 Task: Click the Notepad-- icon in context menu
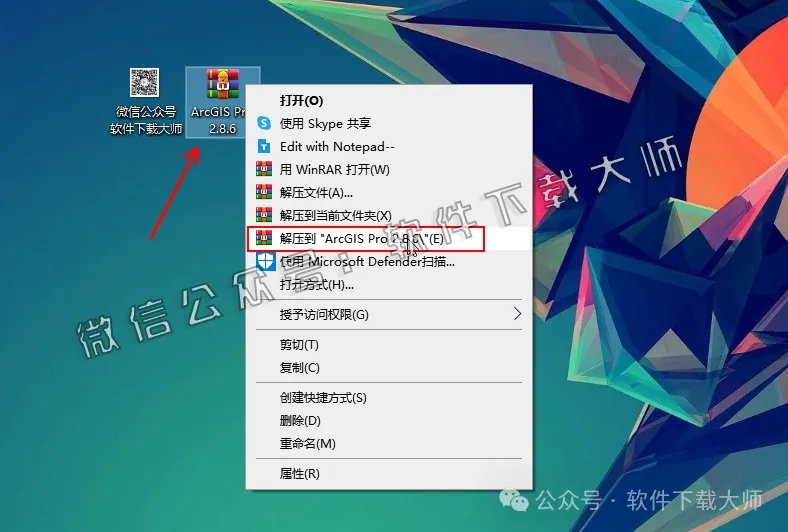[x=264, y=146]
